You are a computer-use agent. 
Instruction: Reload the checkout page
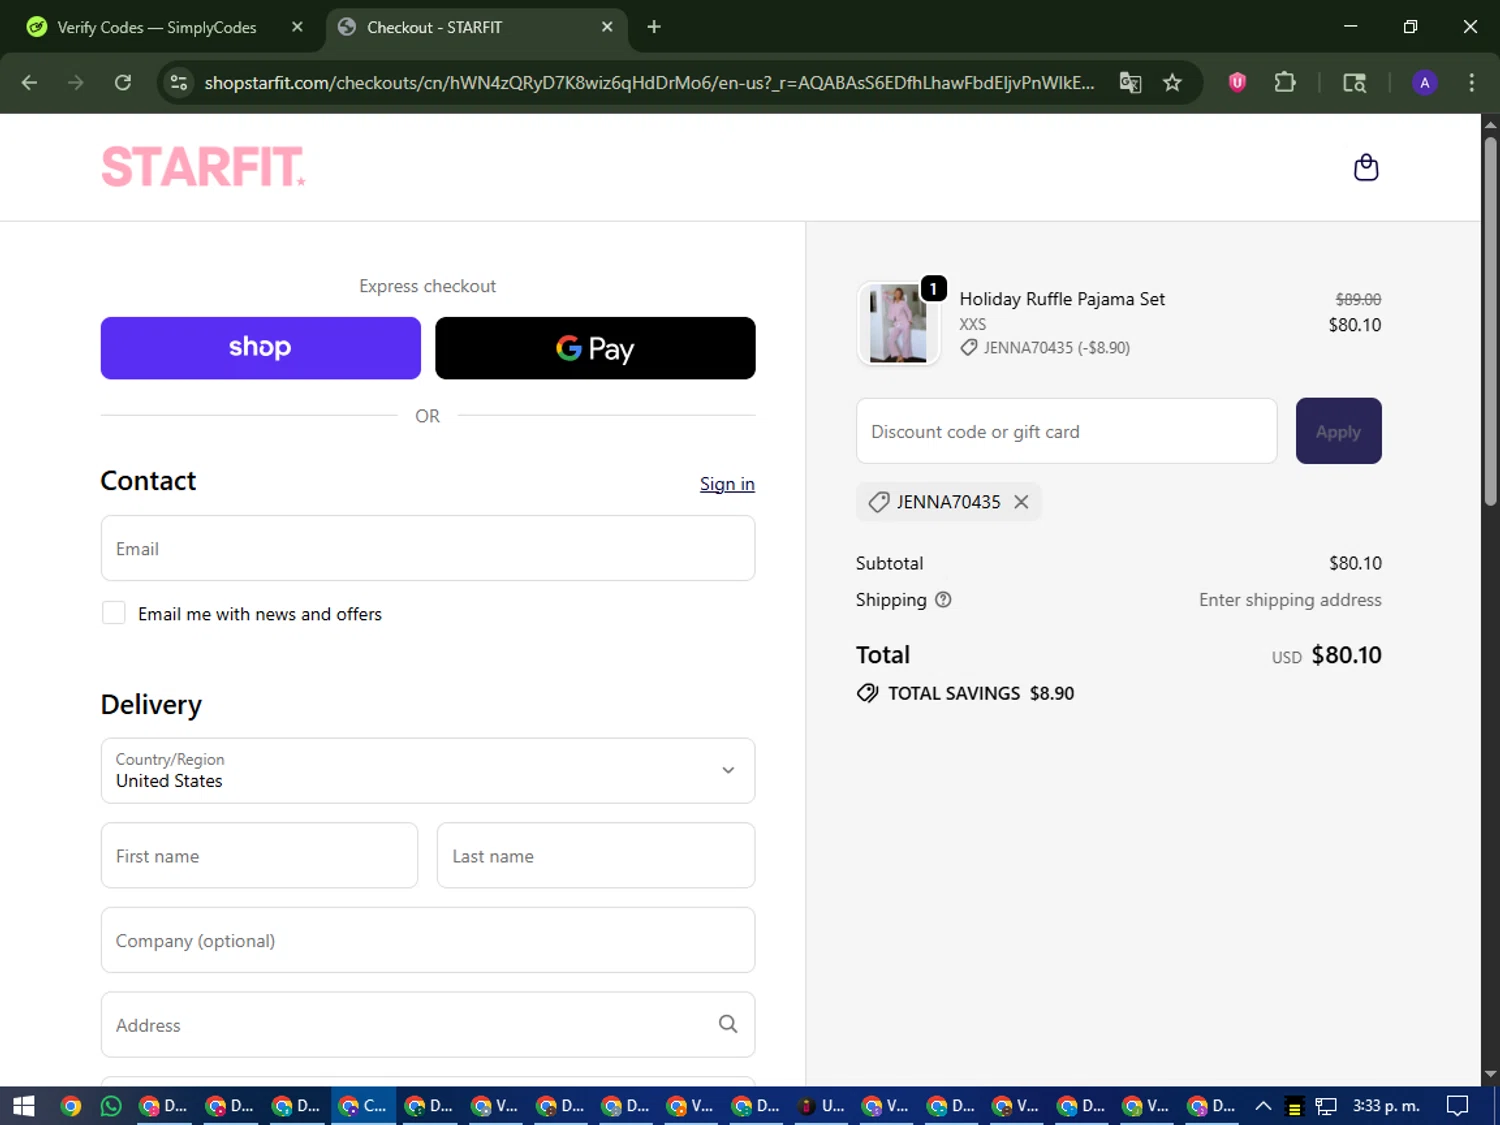click(123, 83)
